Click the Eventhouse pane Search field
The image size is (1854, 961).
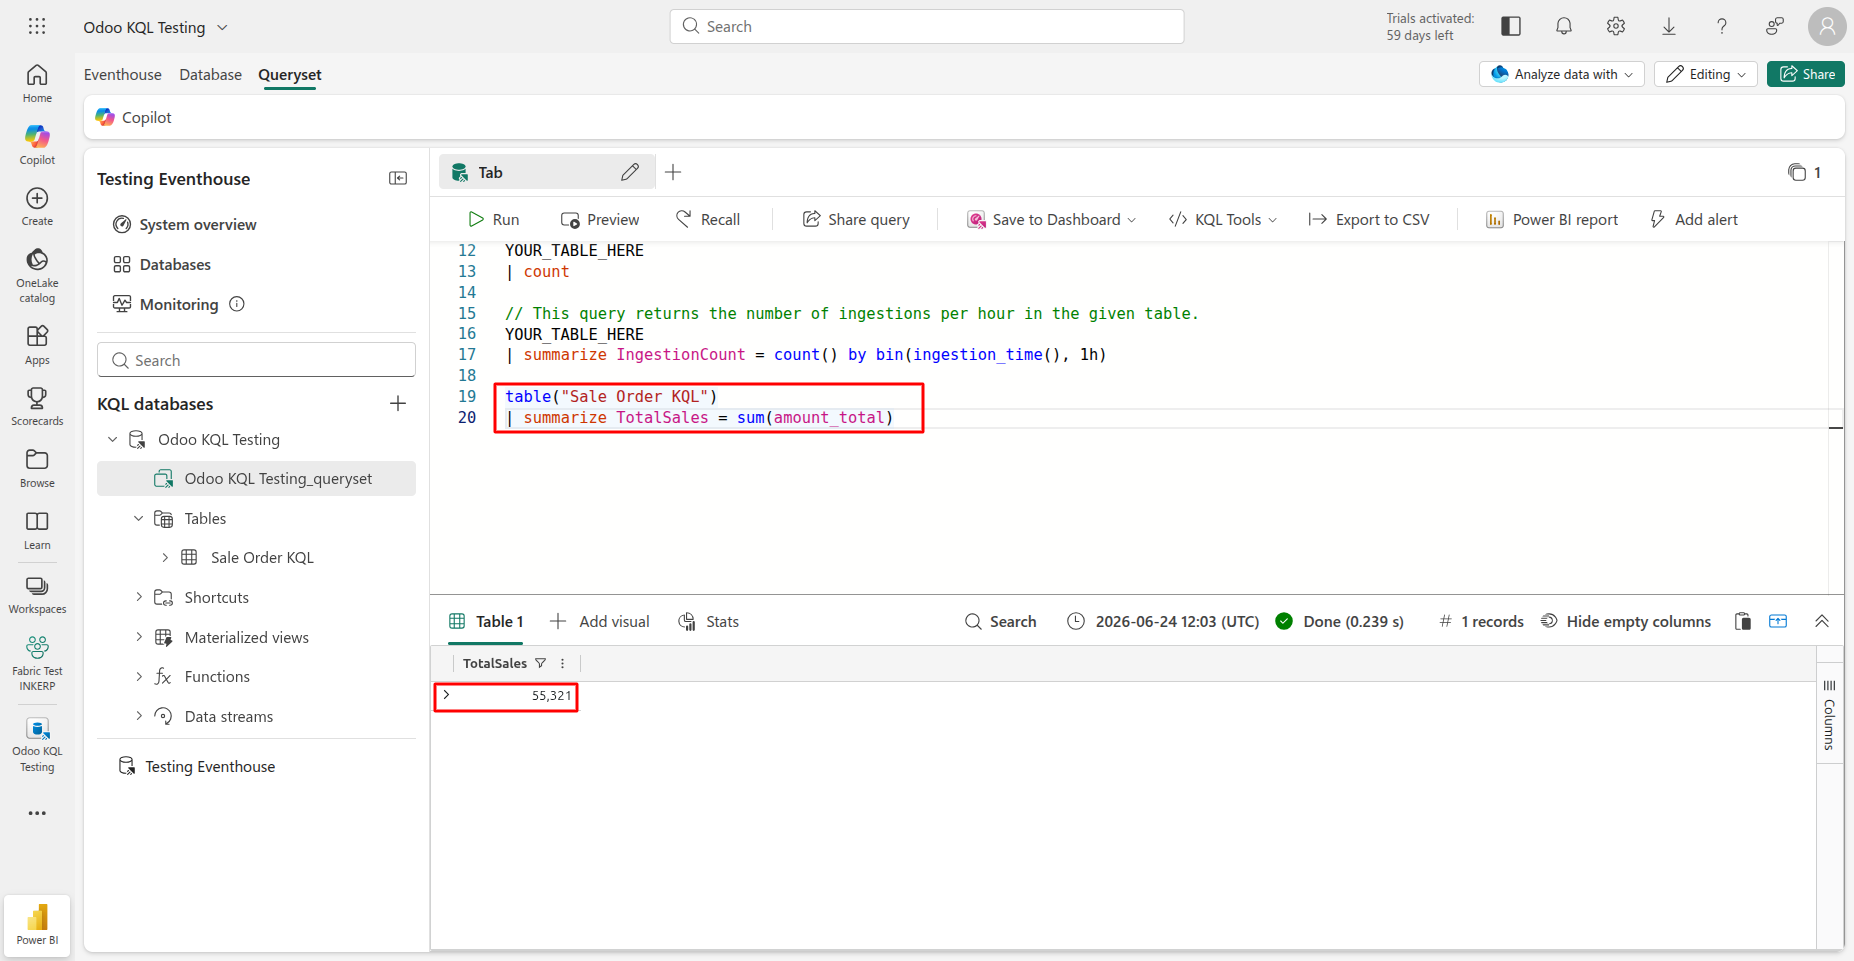(x=256, y=360)
